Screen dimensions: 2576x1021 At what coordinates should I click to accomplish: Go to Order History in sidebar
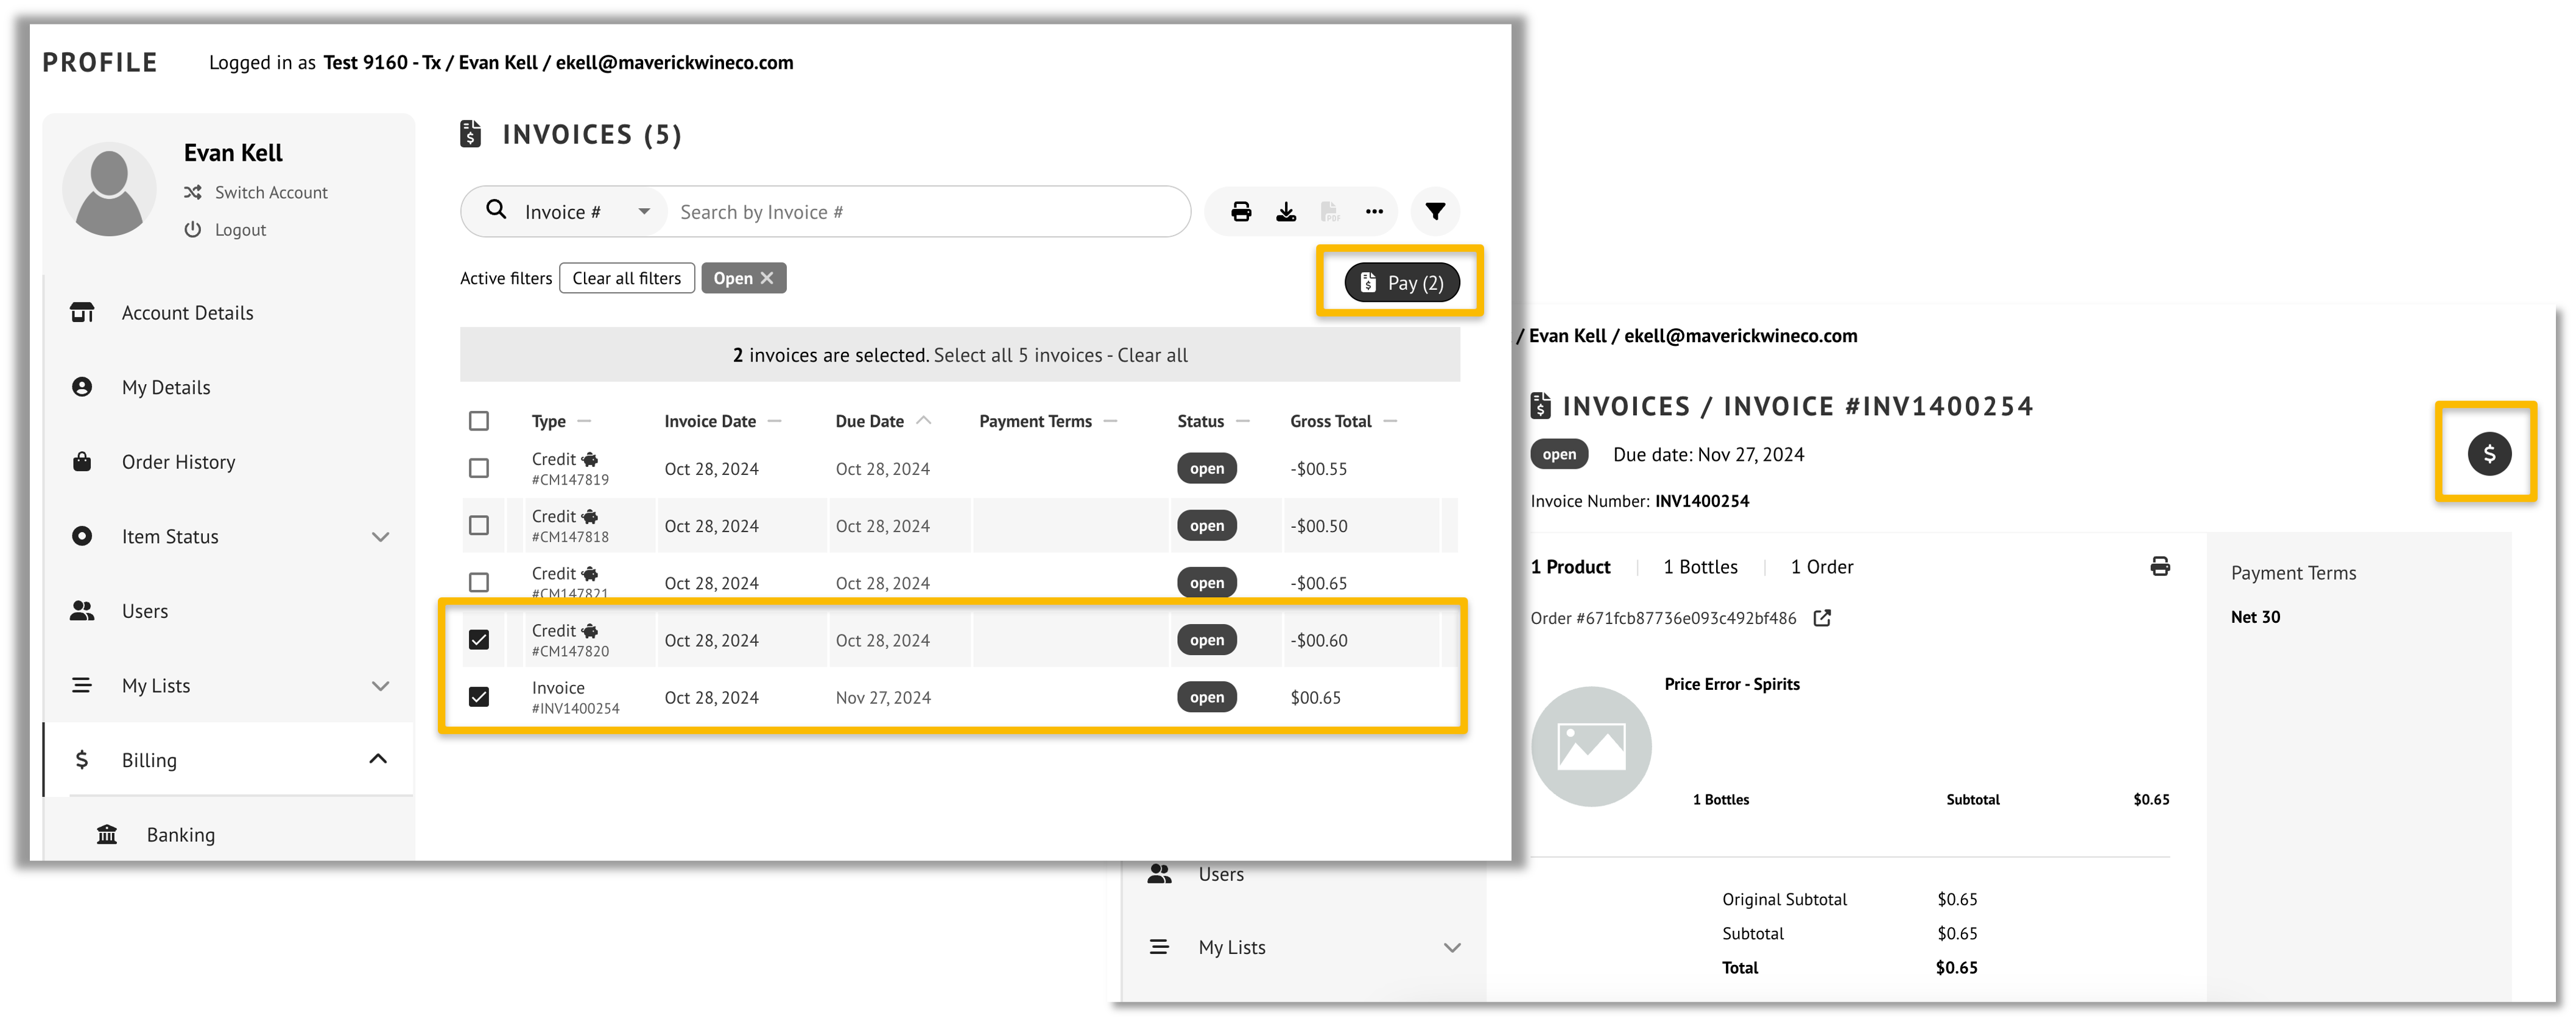click(178, 462)
